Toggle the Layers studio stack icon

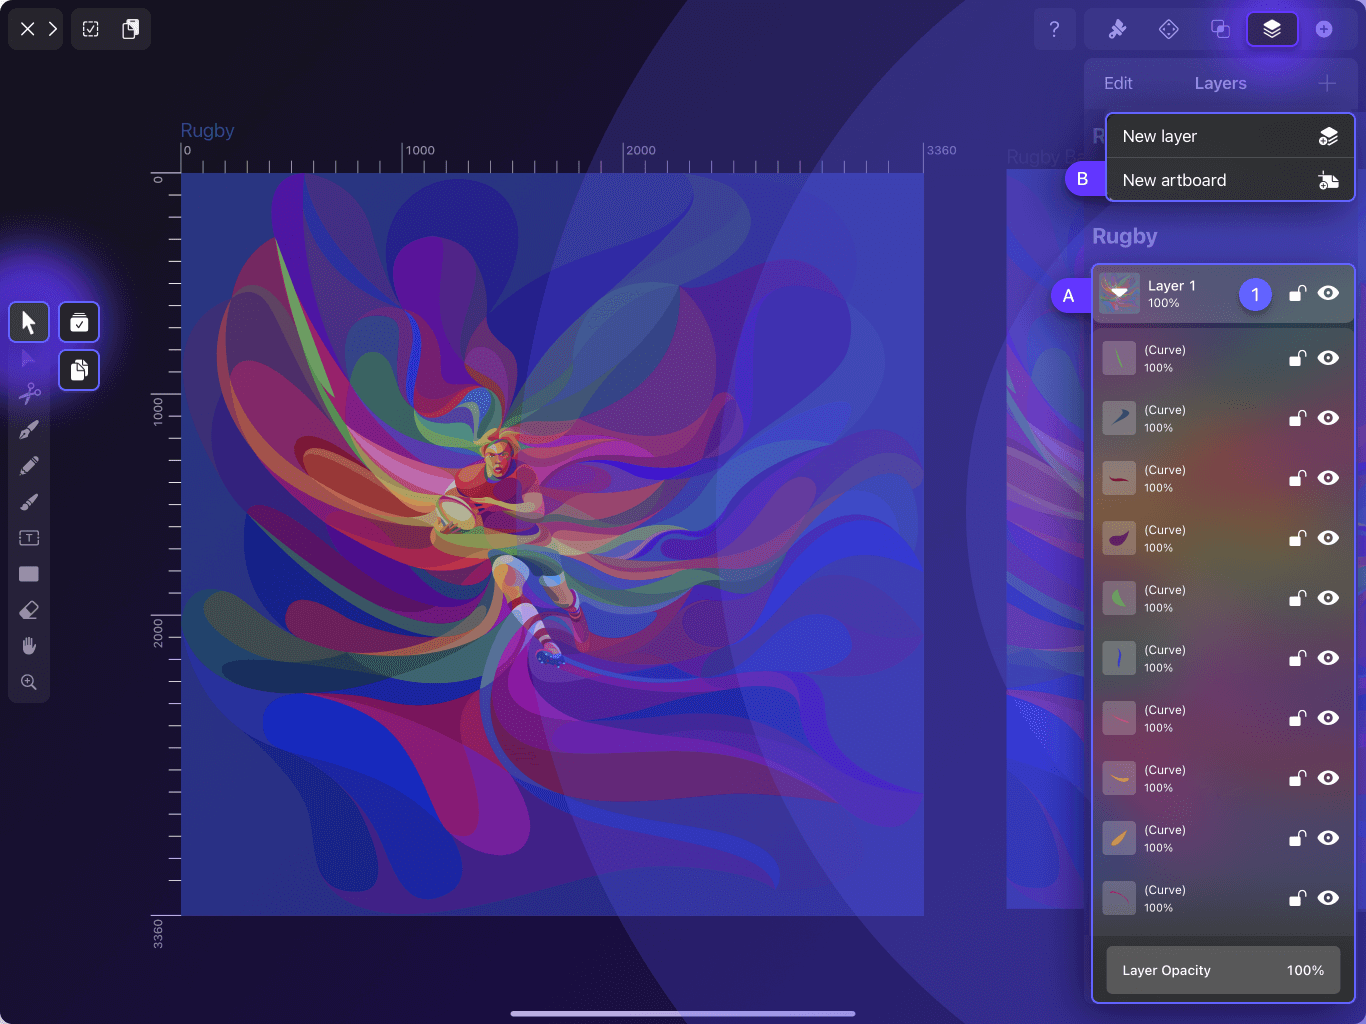click(1272, 29)
